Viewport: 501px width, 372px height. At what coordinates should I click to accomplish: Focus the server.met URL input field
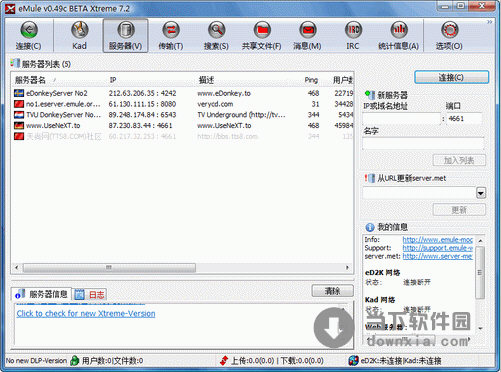[x=419, y=193]
